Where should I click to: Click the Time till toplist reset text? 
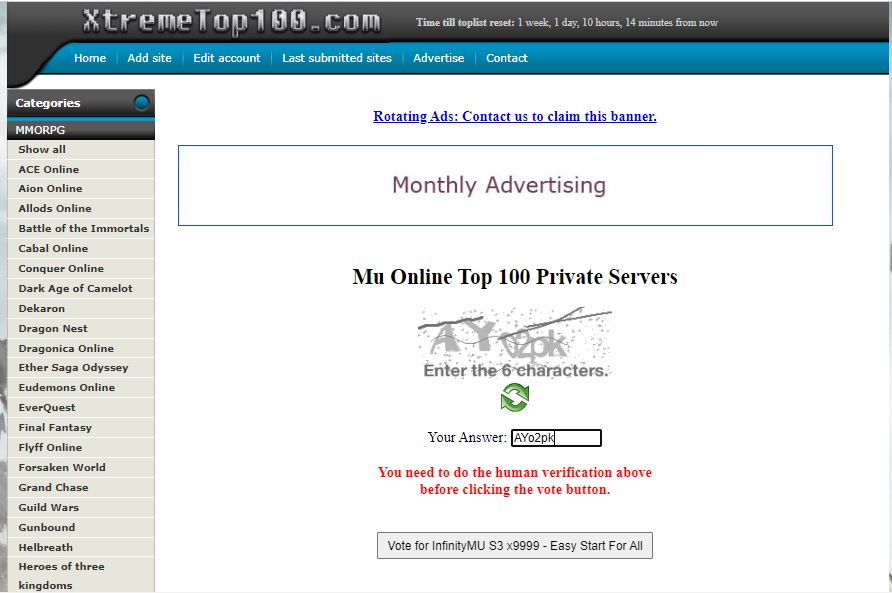[567, 23]
